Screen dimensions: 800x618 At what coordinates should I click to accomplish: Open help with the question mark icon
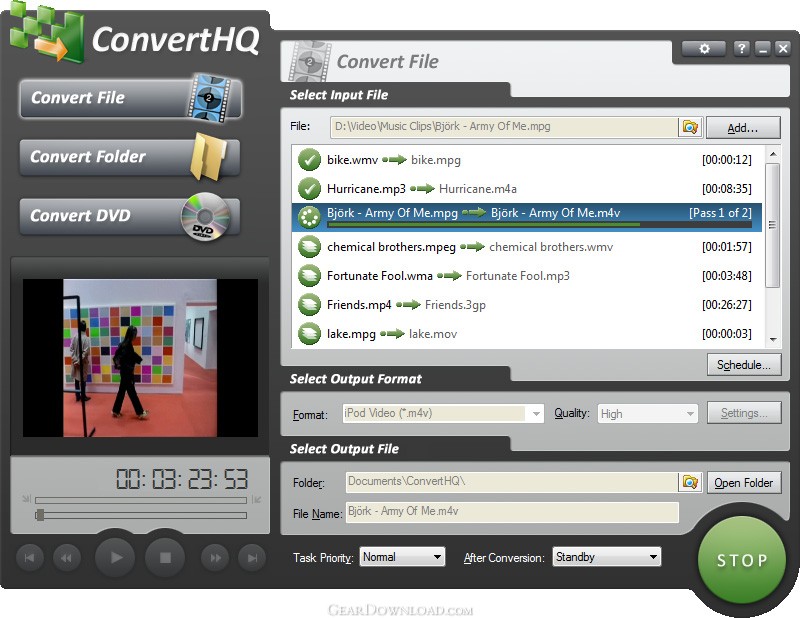click(x=741, y=48)
